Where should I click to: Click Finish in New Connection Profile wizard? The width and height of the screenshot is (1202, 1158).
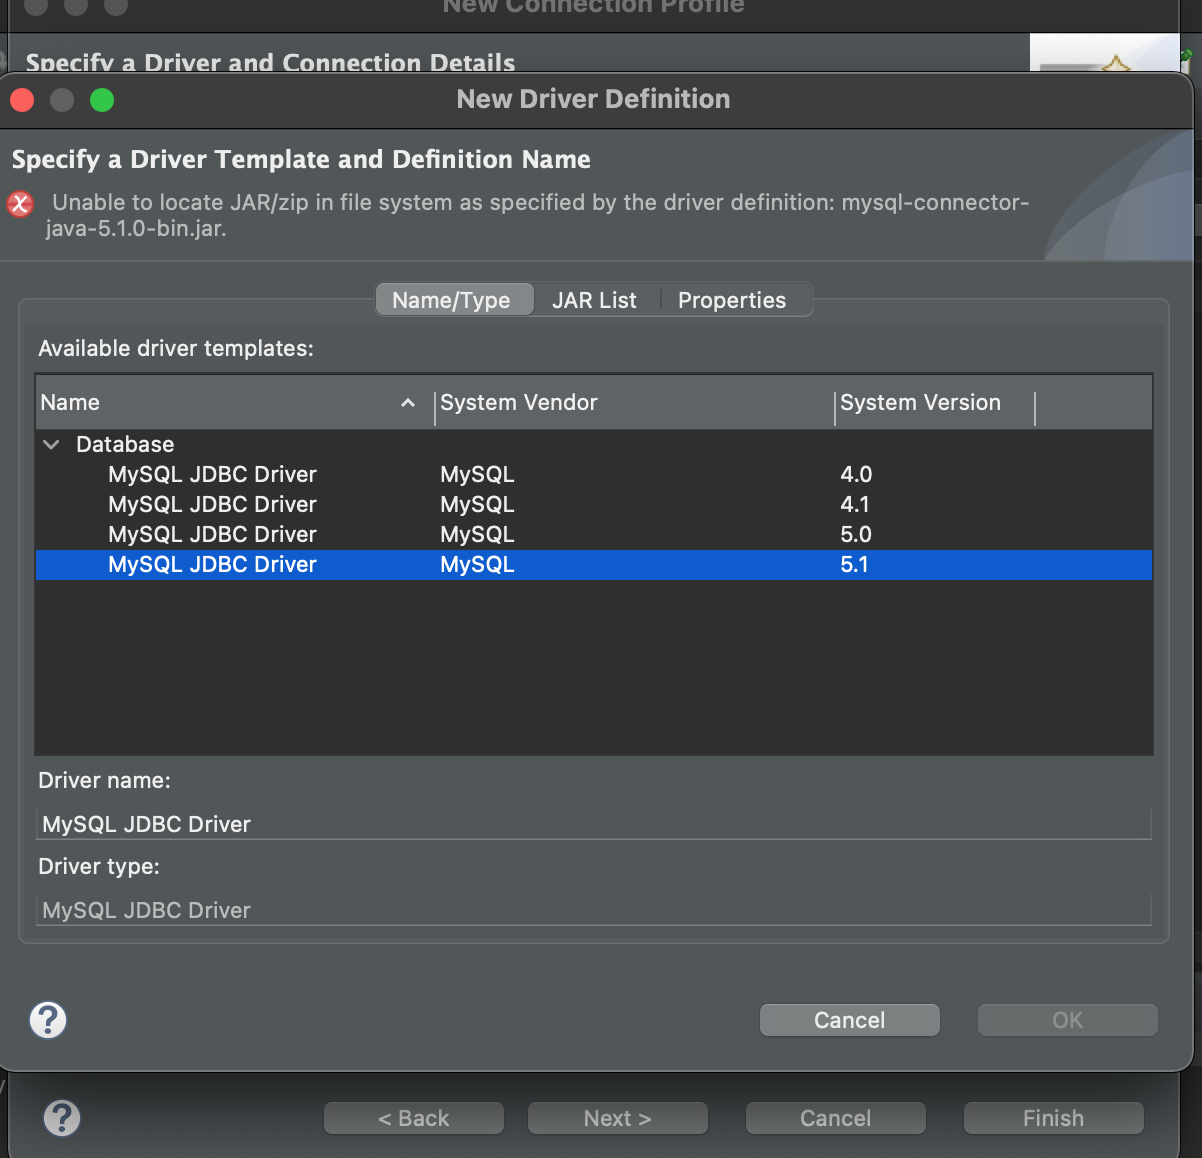[1054, 1118]
